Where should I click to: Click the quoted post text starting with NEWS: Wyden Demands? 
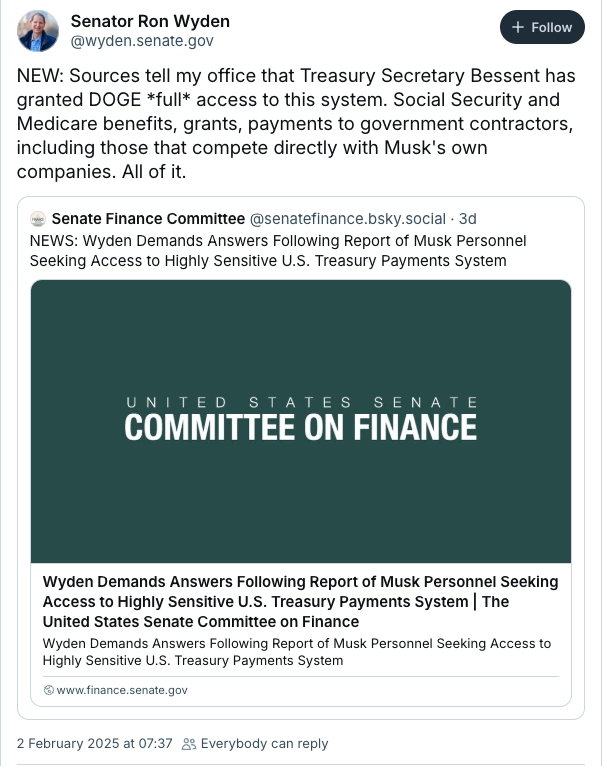point(278,251)
